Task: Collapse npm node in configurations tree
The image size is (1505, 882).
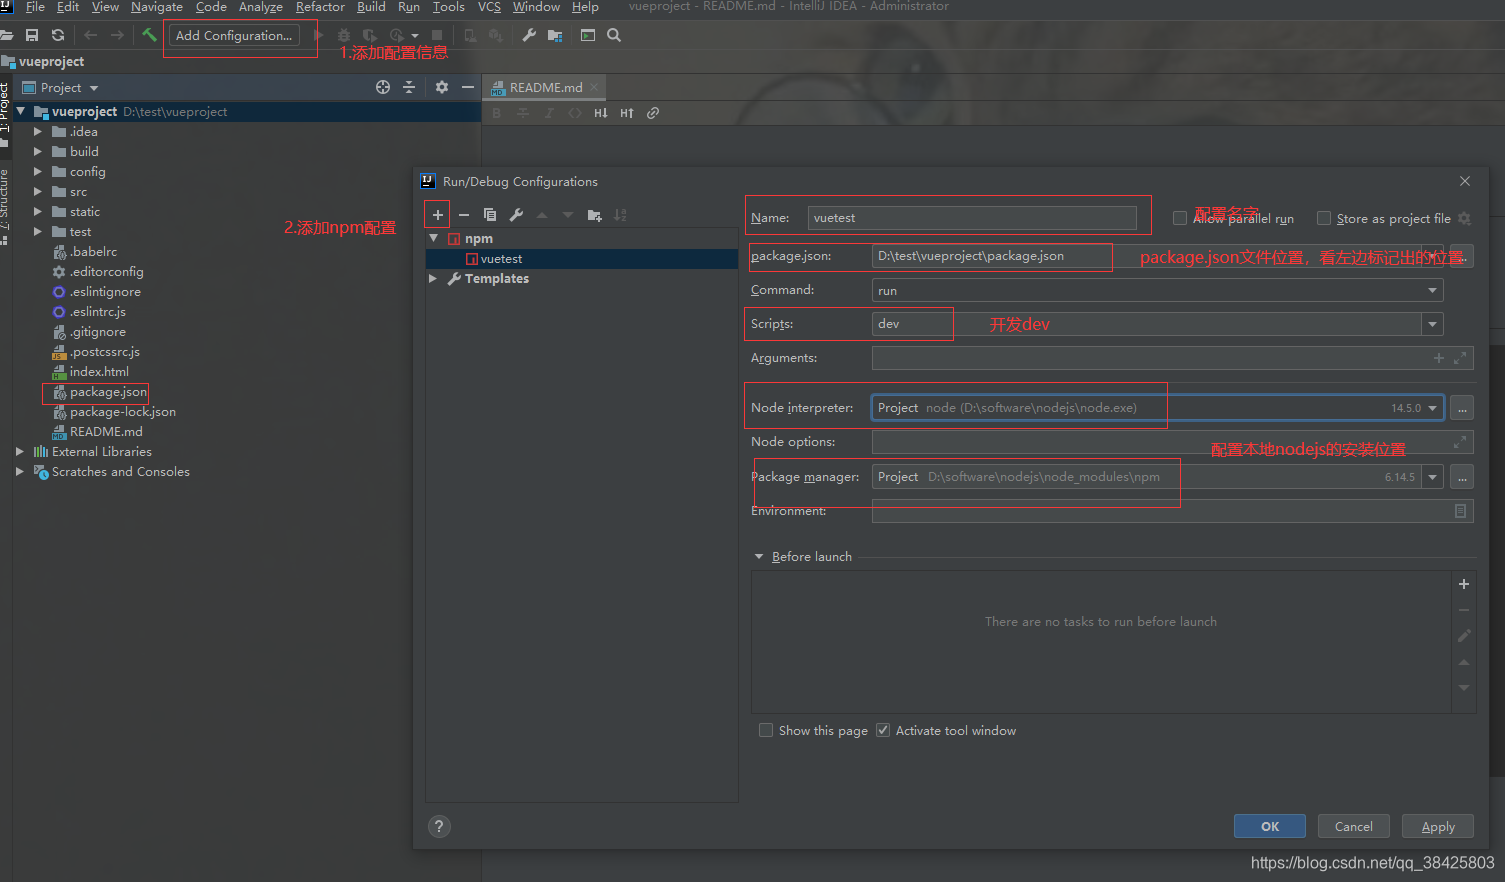Action: click(434, 238)
